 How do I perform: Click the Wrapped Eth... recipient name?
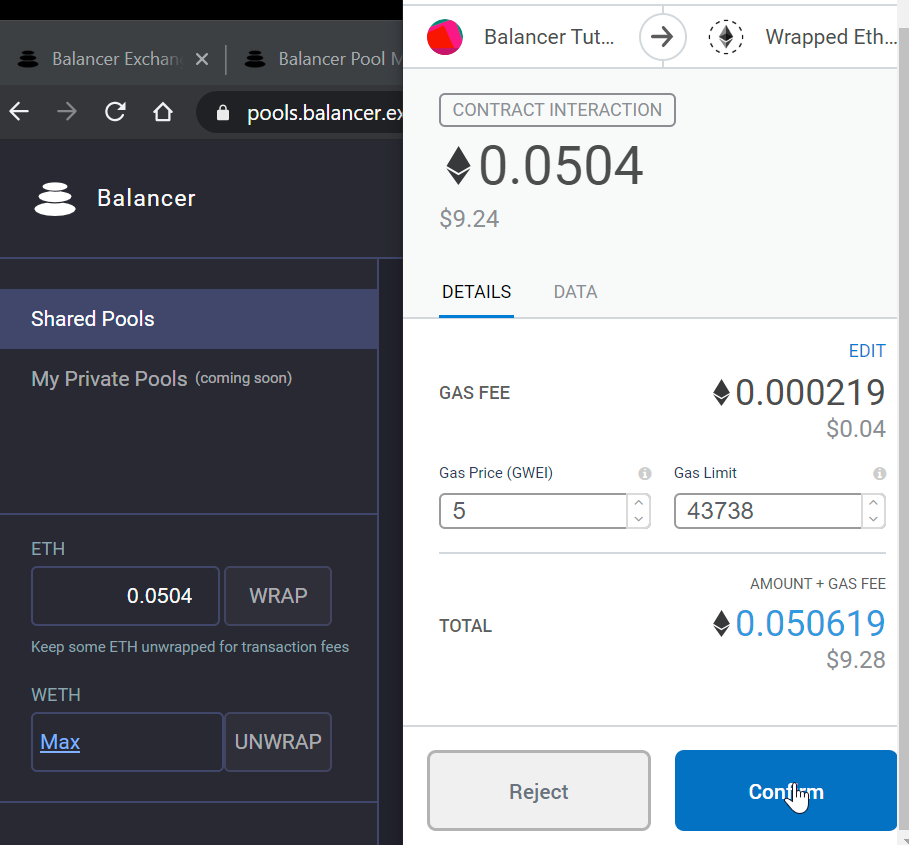pyautogui.click(x=831, y=37)
